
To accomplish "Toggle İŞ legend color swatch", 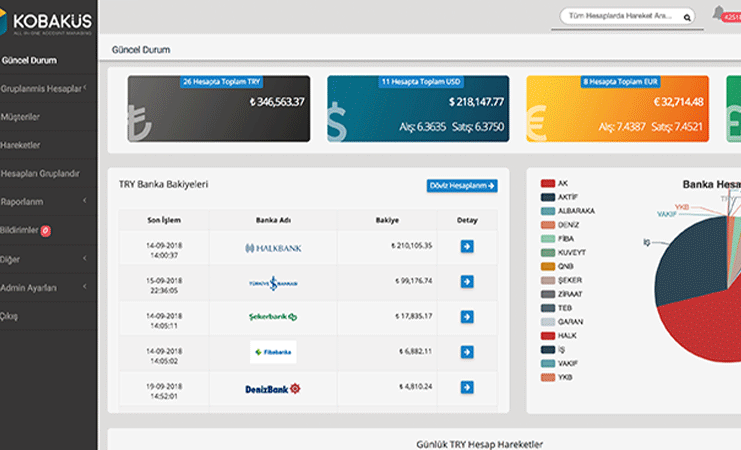I will point(548,349).
